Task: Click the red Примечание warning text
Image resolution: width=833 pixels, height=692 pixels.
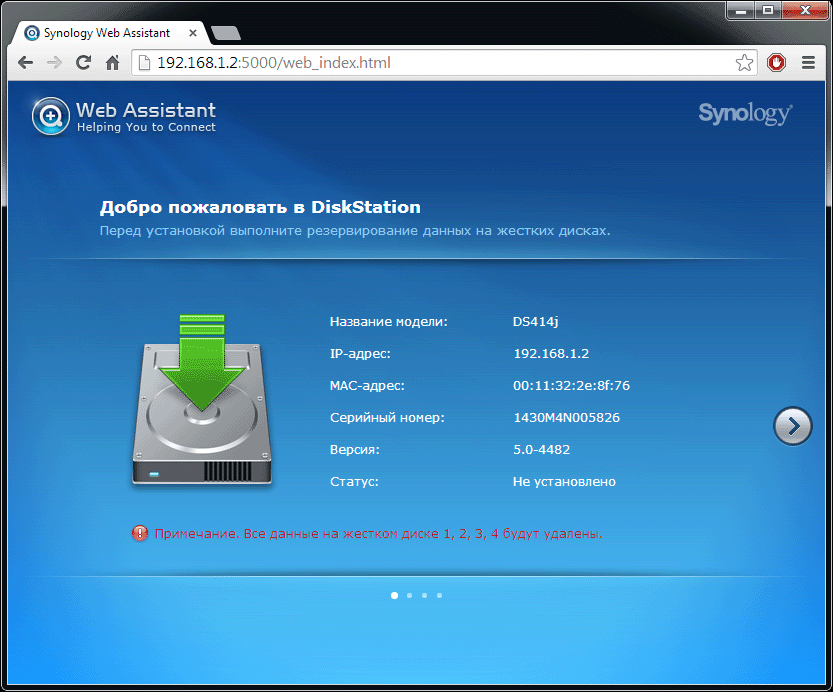Action: click(378, 534)
